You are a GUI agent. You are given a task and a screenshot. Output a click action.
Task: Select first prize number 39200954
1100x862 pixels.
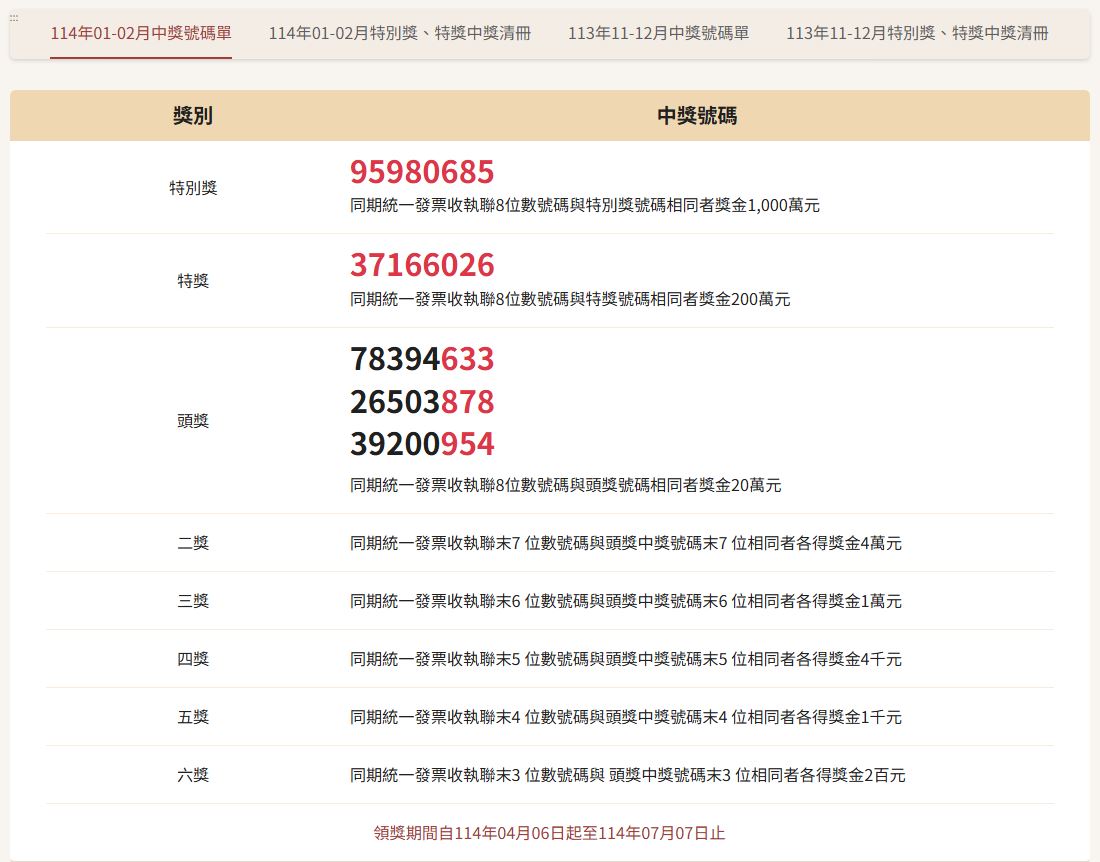click(x=422, y=444)
